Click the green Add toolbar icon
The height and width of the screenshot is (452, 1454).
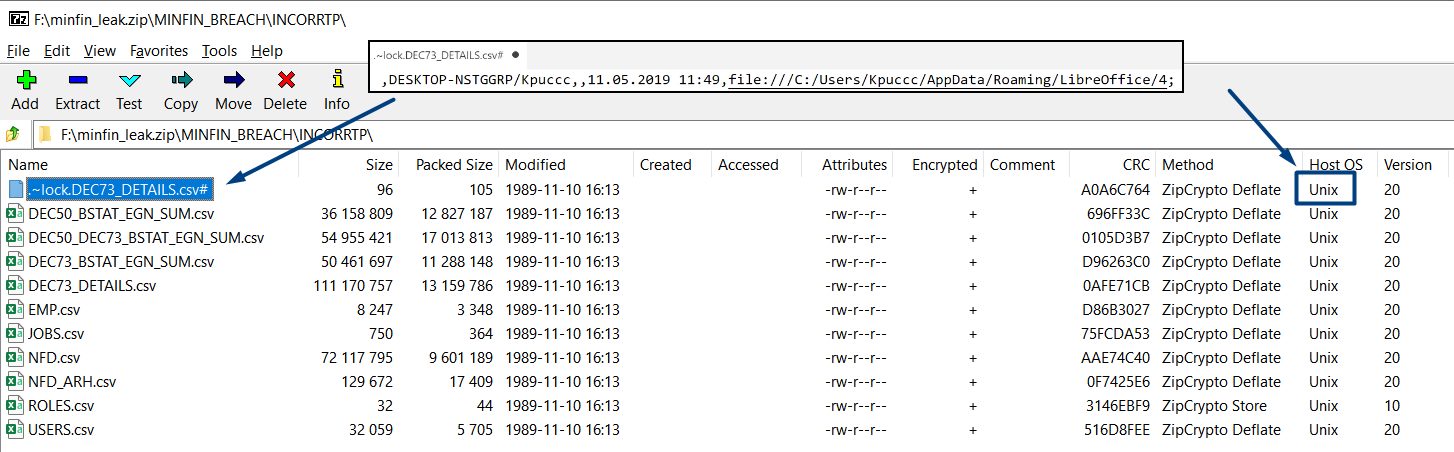tap(25, 82)
